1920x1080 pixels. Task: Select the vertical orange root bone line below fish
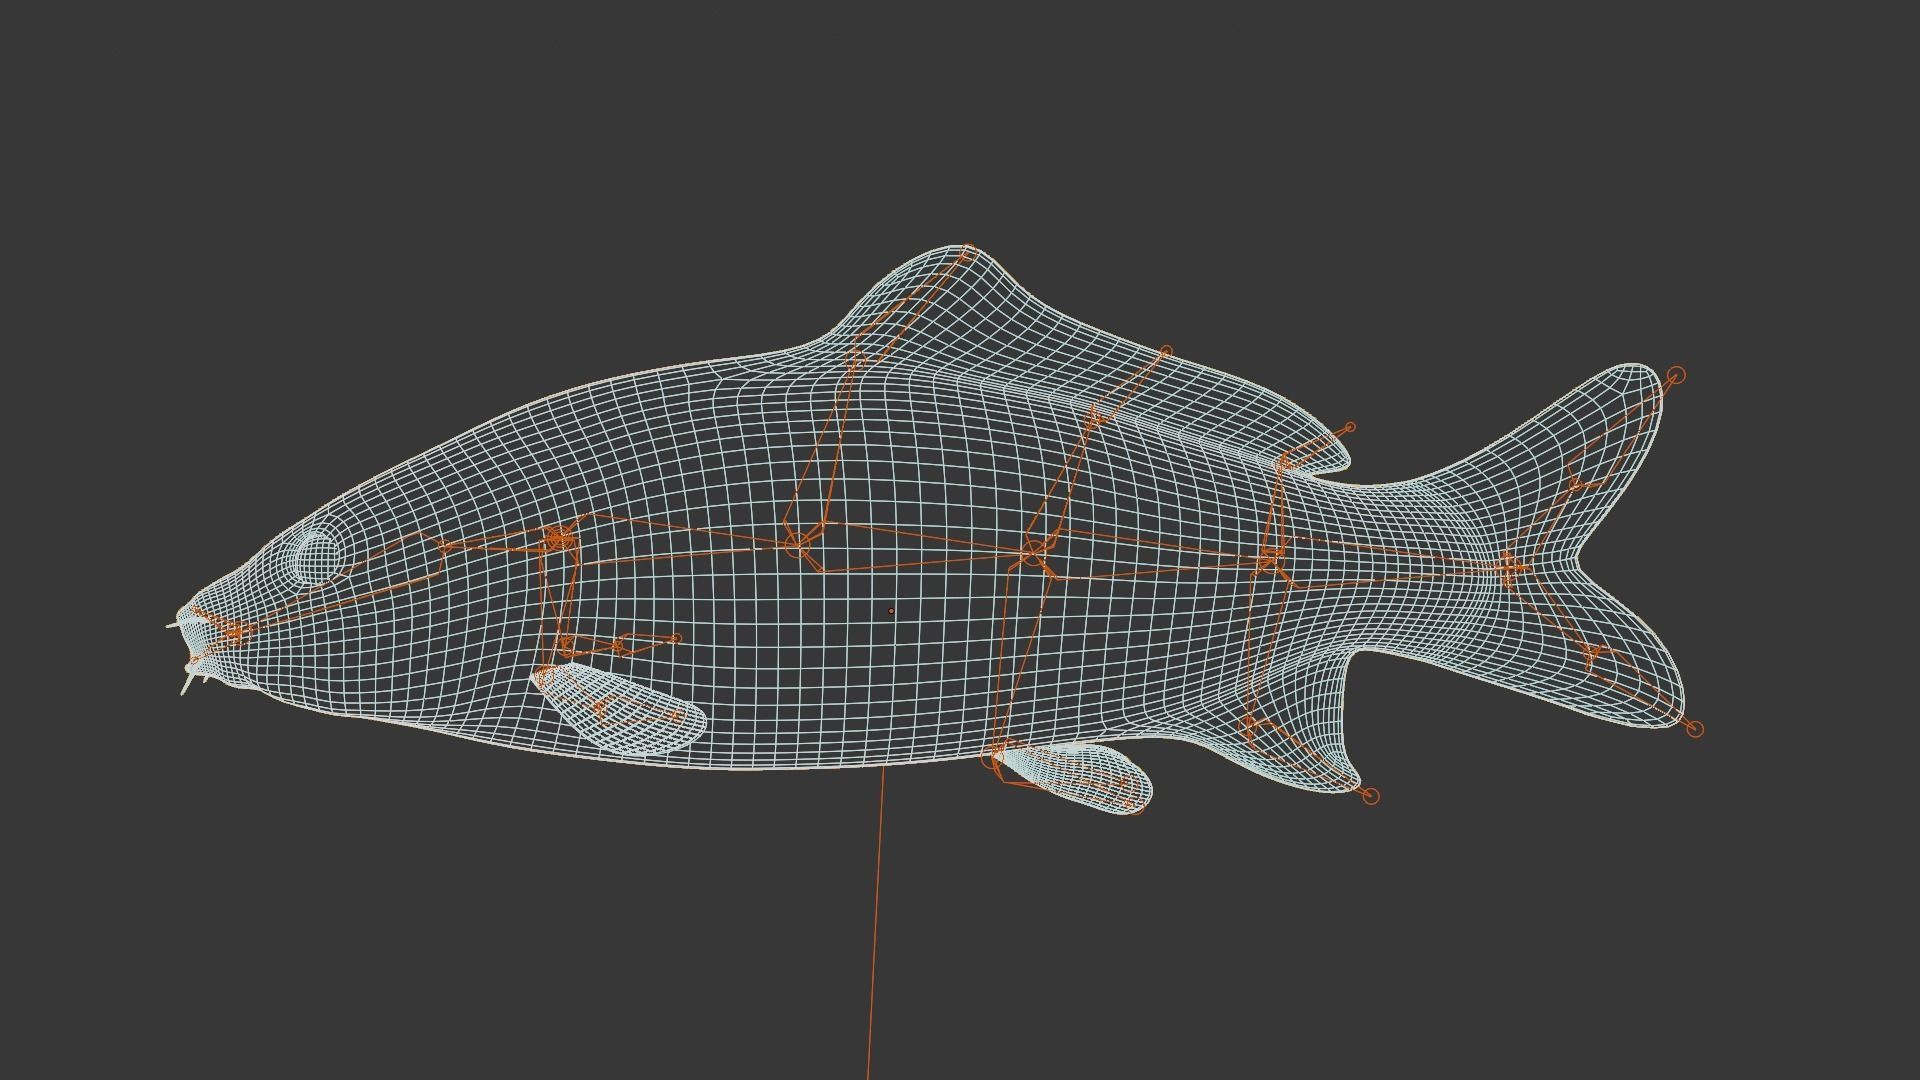click(875, 924)
